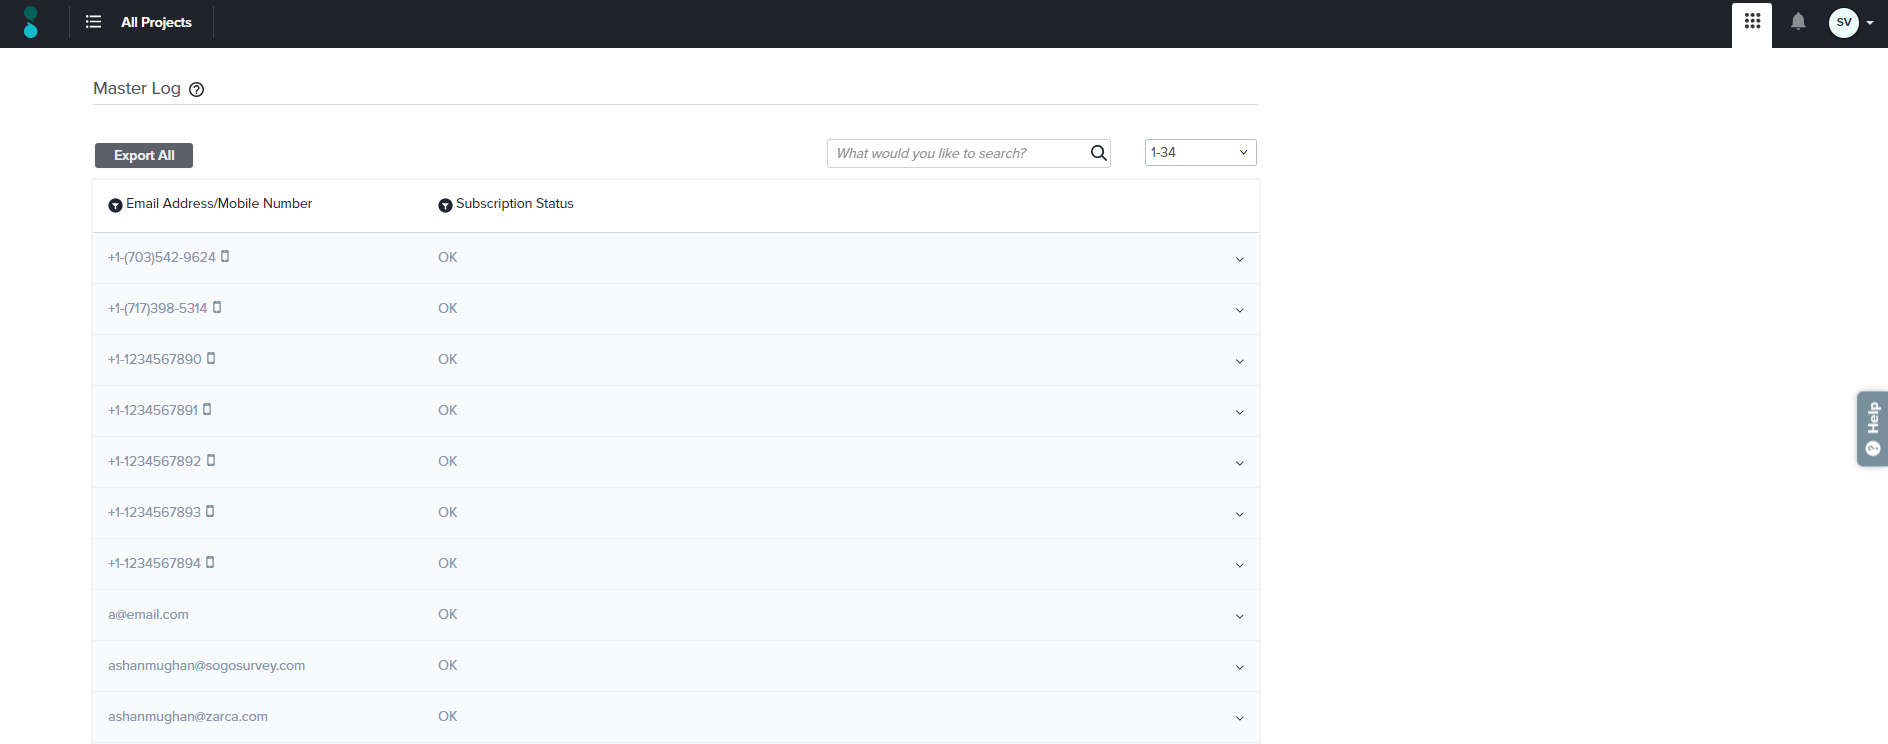Screen dimensions: 1888x744
Task: Open the account dropdown arrow beside SV
Action: point(1870,23)
